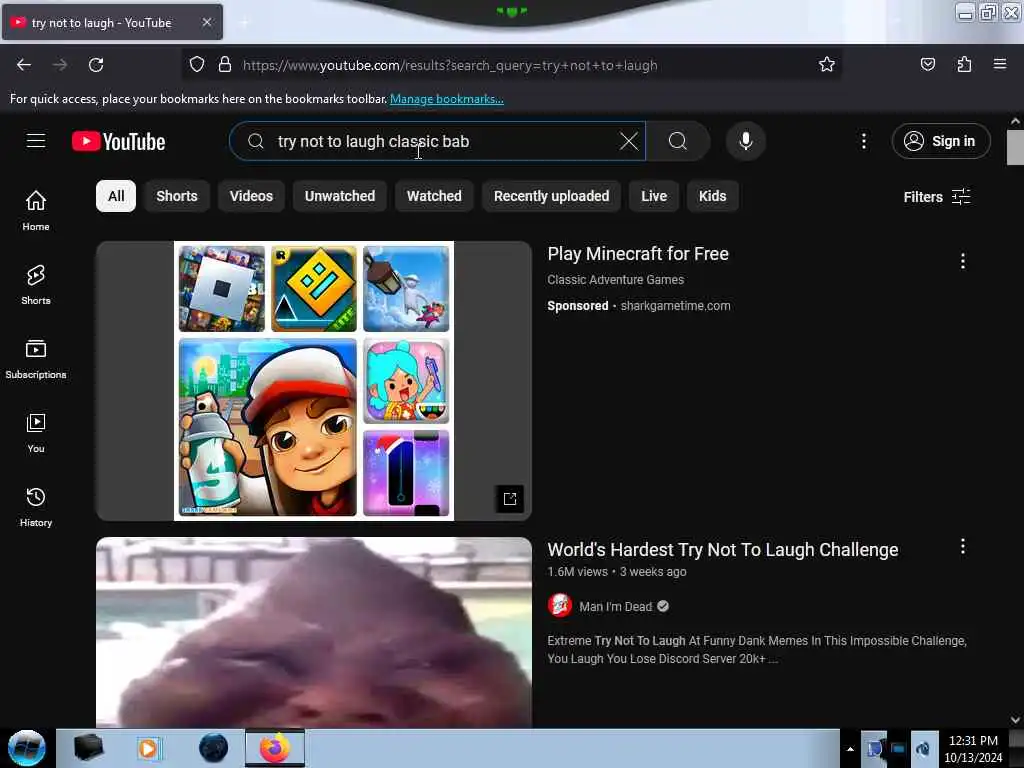Select the Kids filter chip
This screenshot has width=1024, height=768.
click(x=712, y=196)
